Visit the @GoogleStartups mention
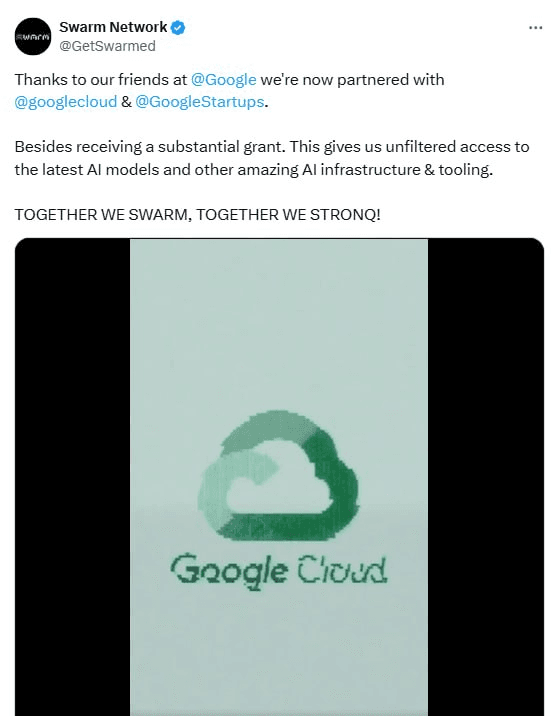 [200, 102]
